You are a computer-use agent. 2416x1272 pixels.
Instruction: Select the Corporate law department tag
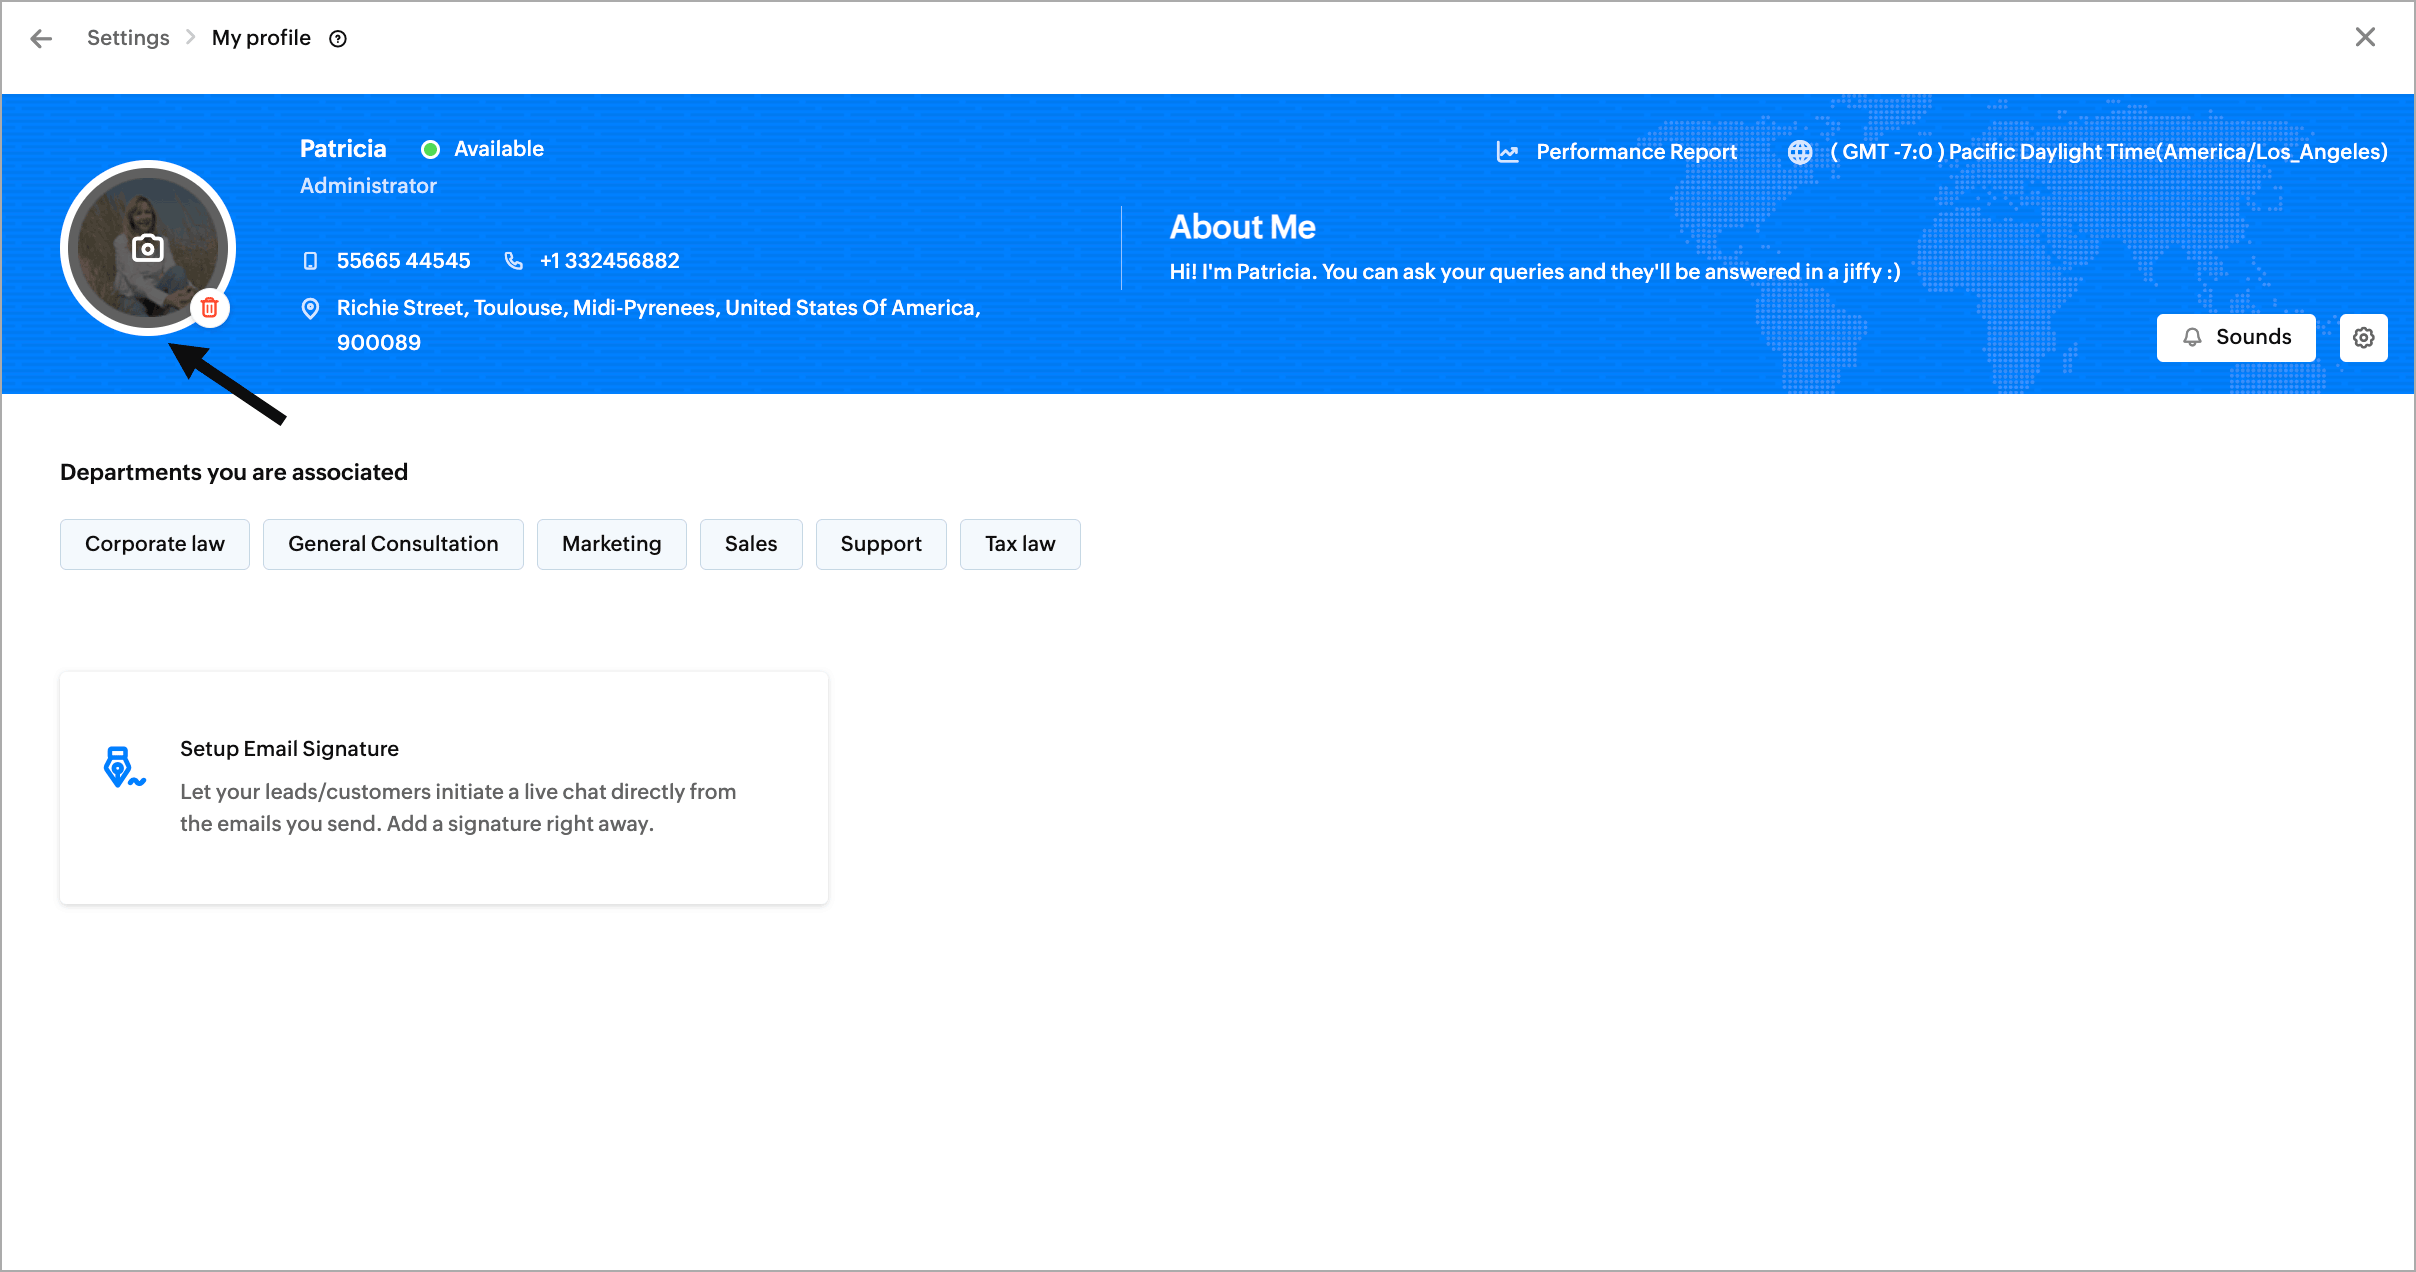coord(155,544)
